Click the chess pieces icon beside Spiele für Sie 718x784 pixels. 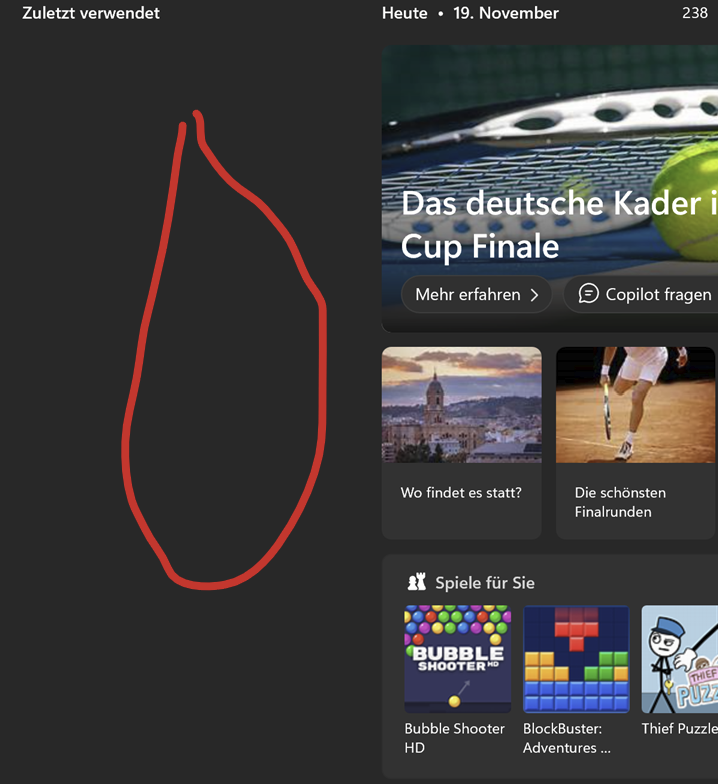tap(416, 582)
